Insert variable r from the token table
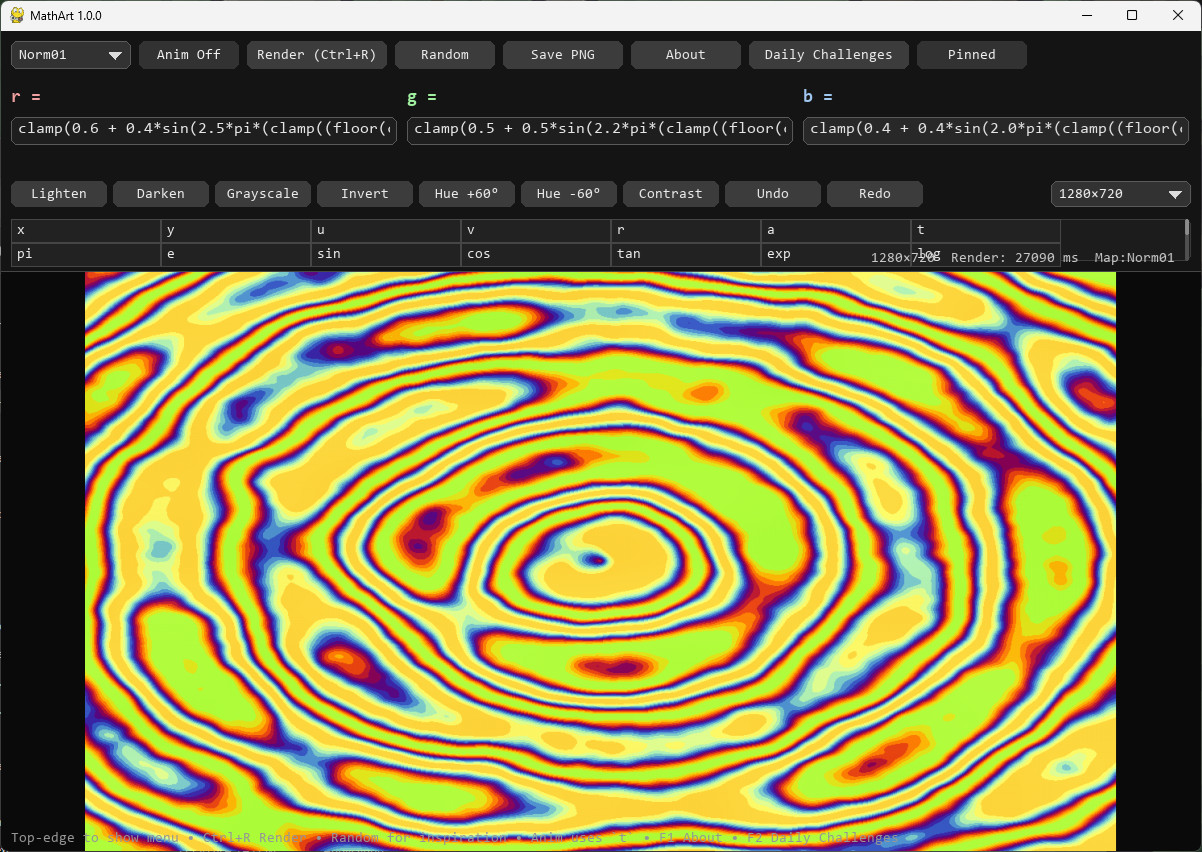Screen dimensions: 1202x852 [x=686, y=231]
